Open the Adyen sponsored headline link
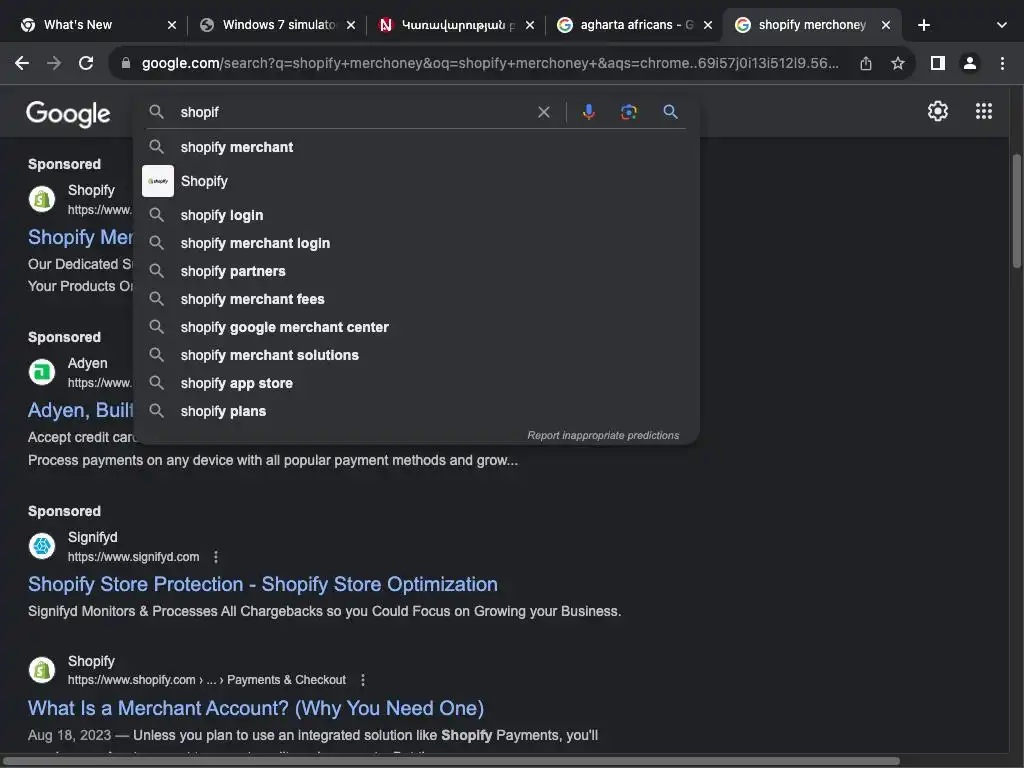Screen dimensions: 1024x768 pyautogui.click(x=80, y=410)
